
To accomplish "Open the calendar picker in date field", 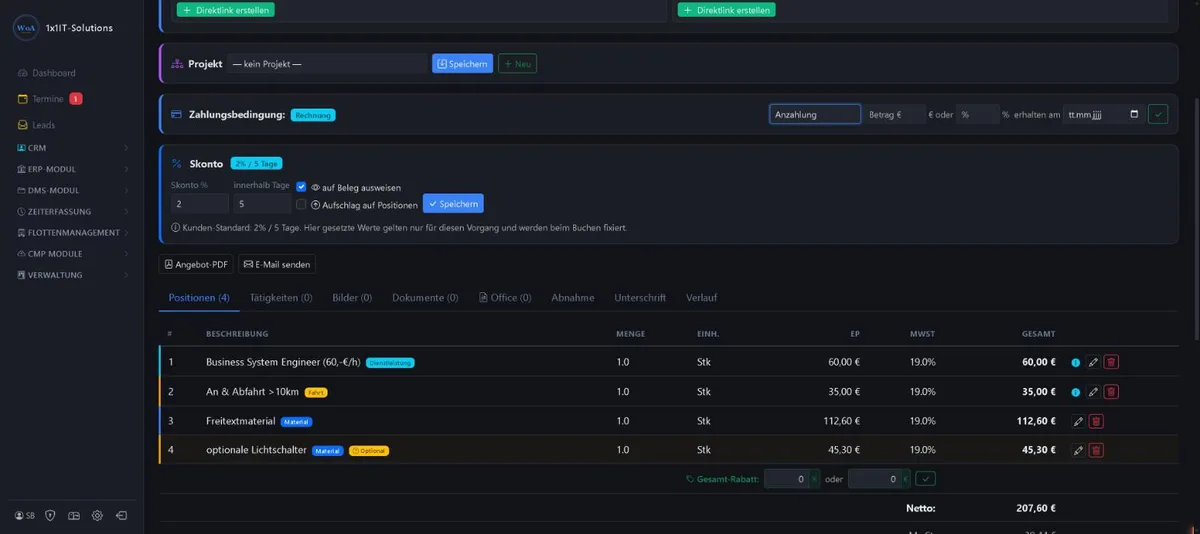I will click(1134, 114).
